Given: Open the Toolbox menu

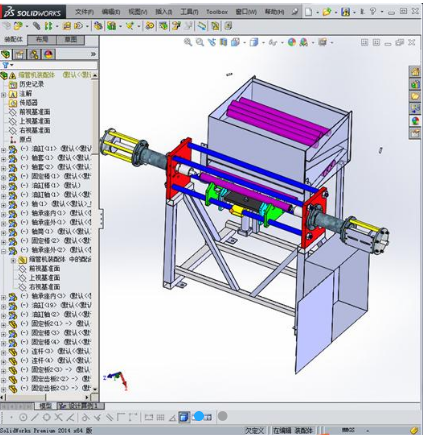Looking at the screenshot, I should coord(217,12).
